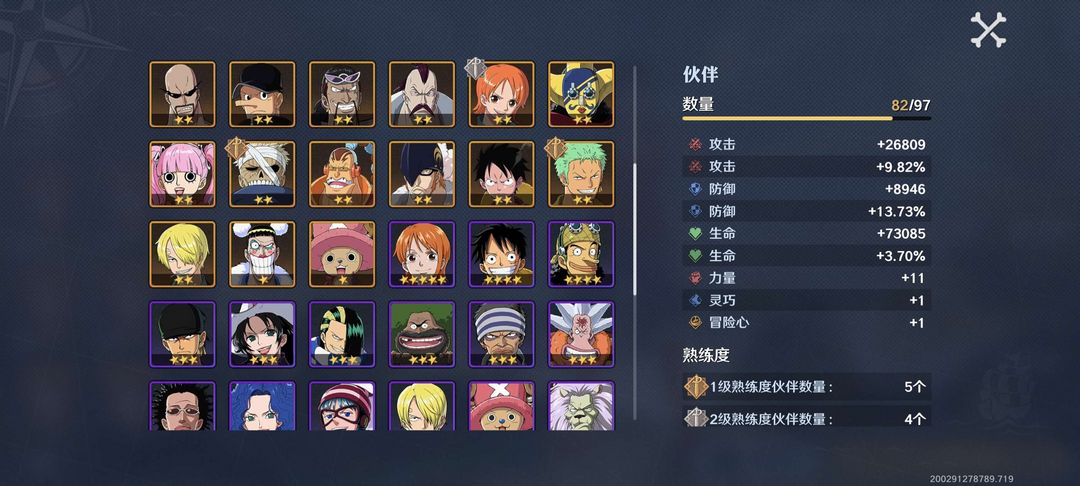Tap the 冒险心 adventure heart stat icon
Viewport: 1080px width, 486px height.
(x=695, y=322)
